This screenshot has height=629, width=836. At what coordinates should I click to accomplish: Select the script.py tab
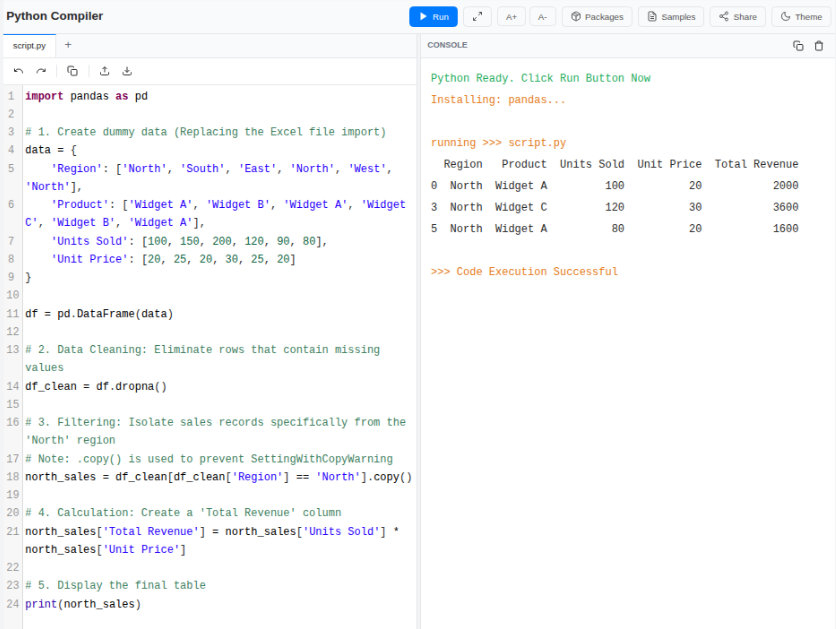click(29, 45)
